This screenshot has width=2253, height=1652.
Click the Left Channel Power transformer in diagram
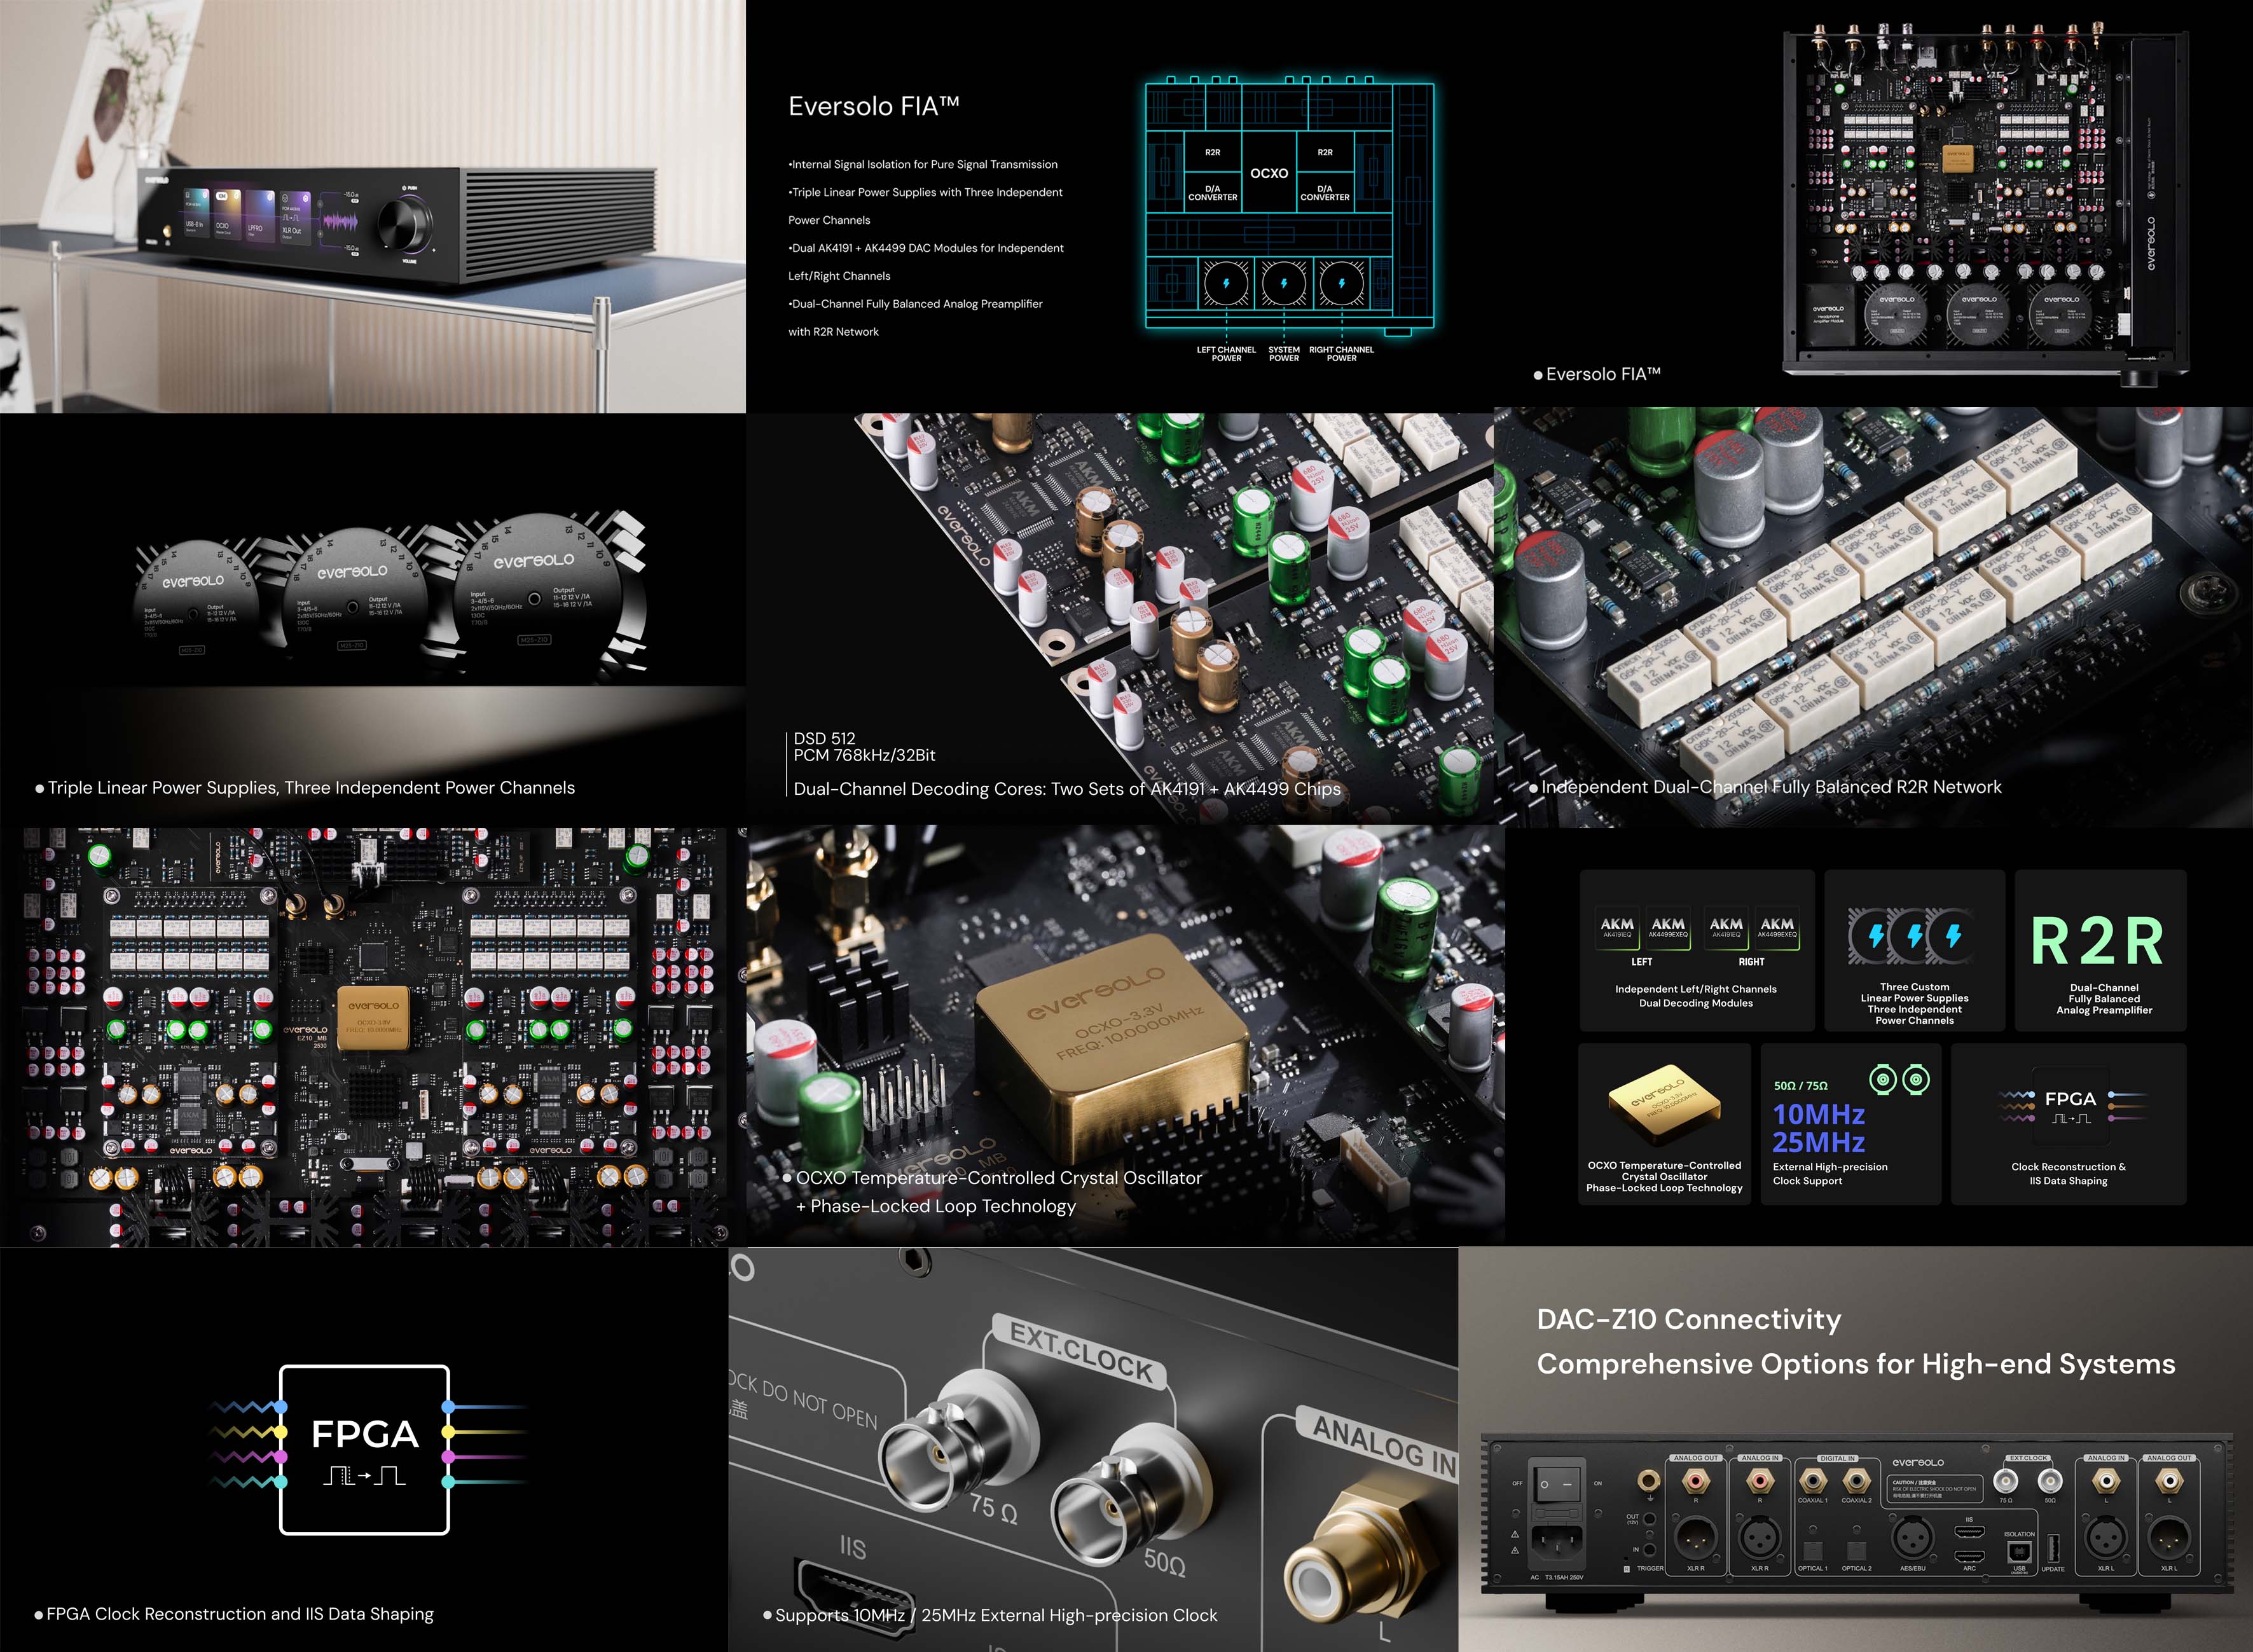tap(1225, 284)
